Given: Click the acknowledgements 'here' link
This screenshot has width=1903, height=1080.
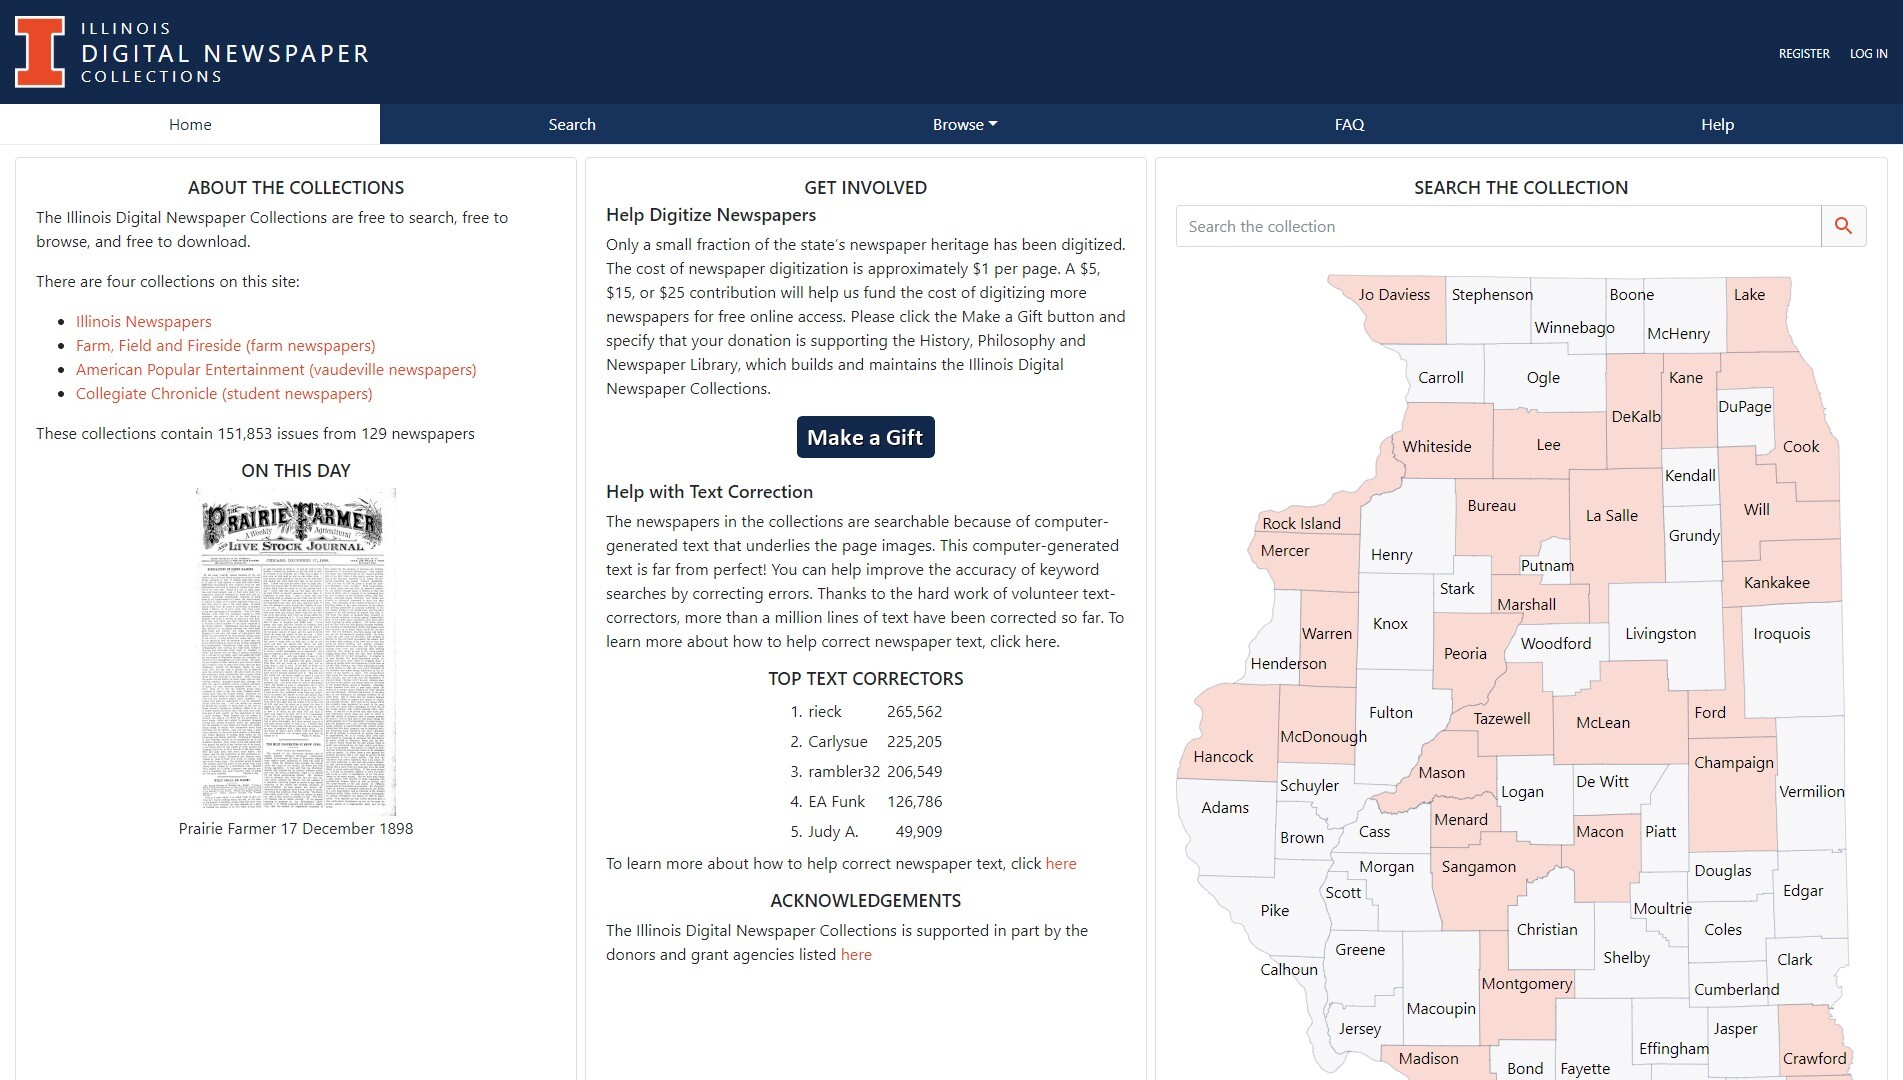Looking at the screenshot, I should point(856,954).
